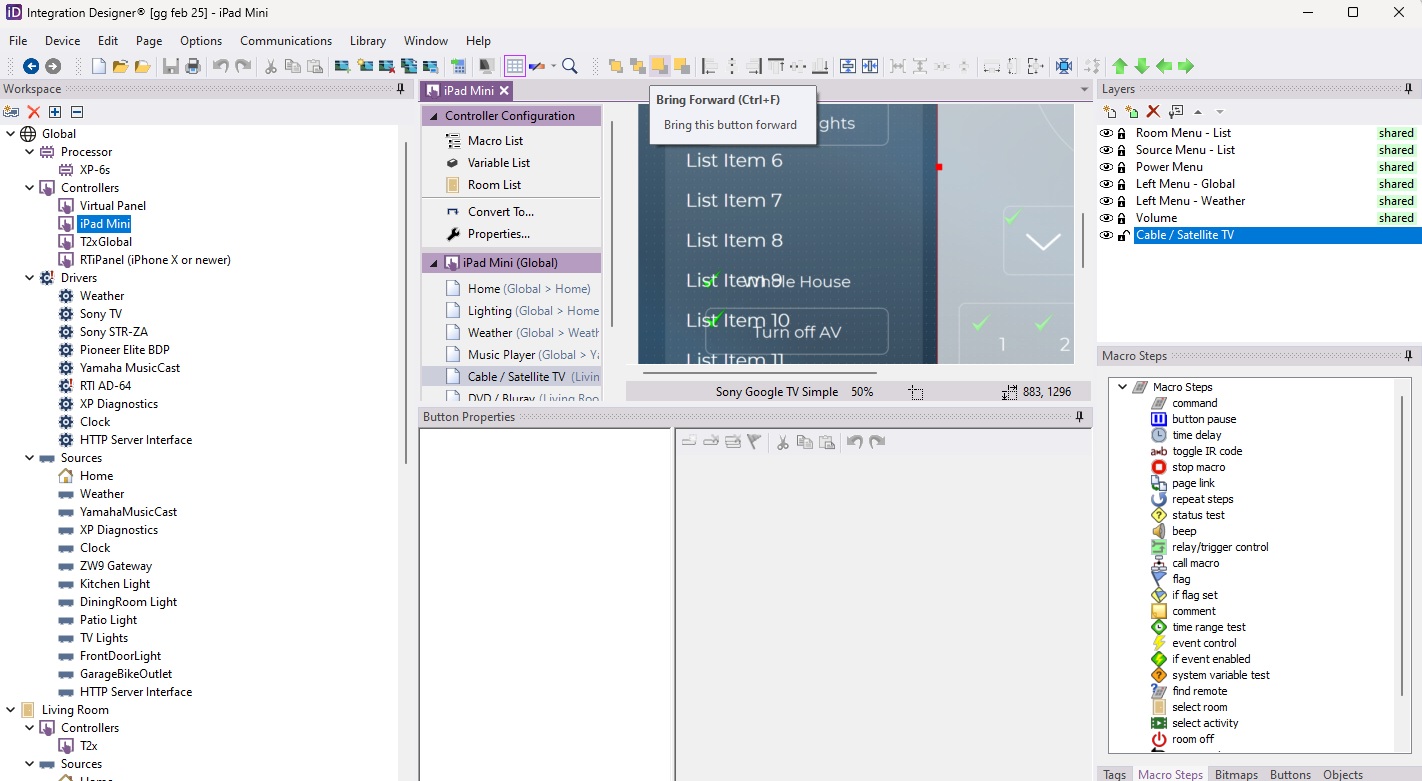Click the green up arrow toolbar icon
This screenshot has width=1422, height=781.
pos(1120,66)
